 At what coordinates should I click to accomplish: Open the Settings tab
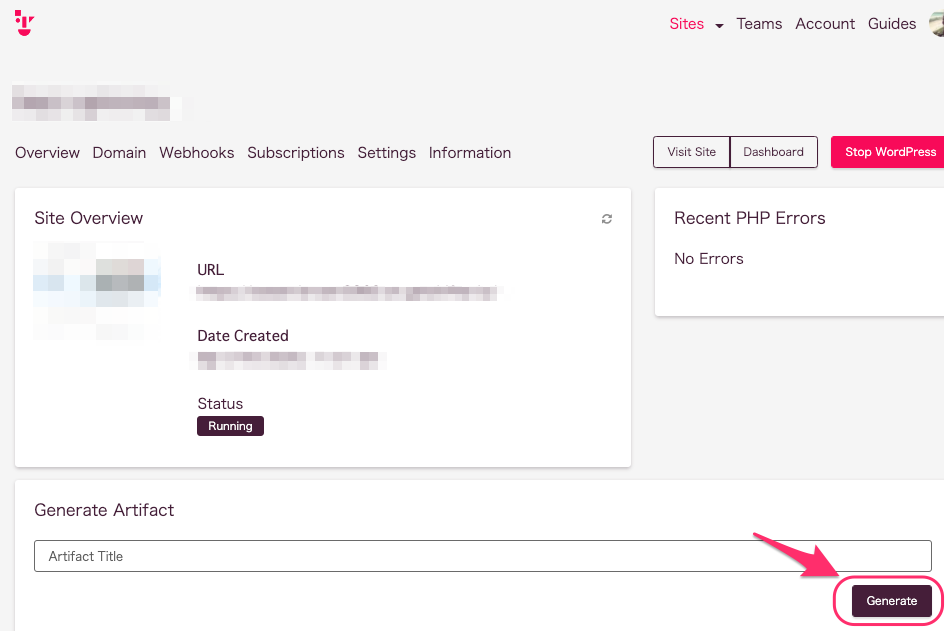[x=386, y=152]
